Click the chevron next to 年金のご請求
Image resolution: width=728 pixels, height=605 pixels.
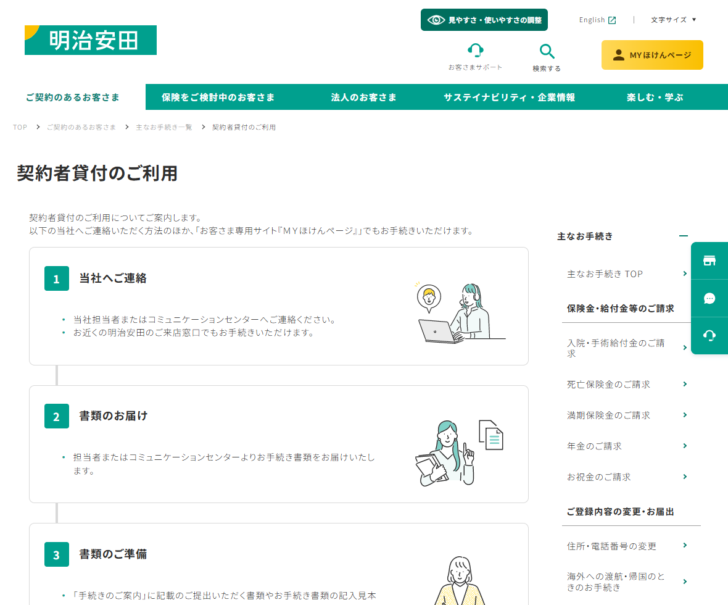(685, 446)
